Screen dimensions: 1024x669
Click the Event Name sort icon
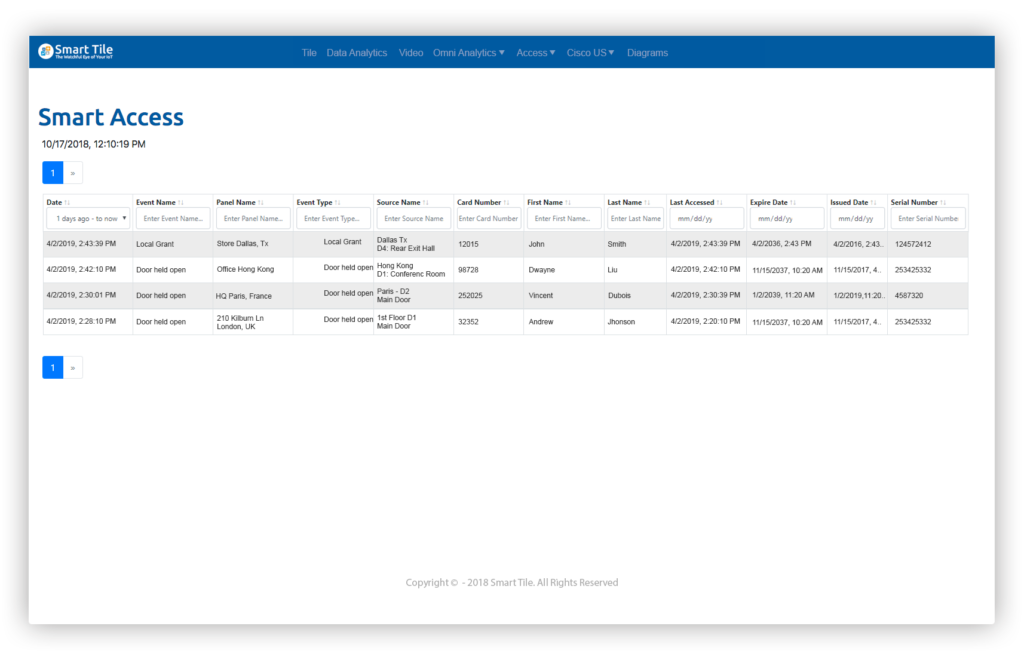[181, 201]
